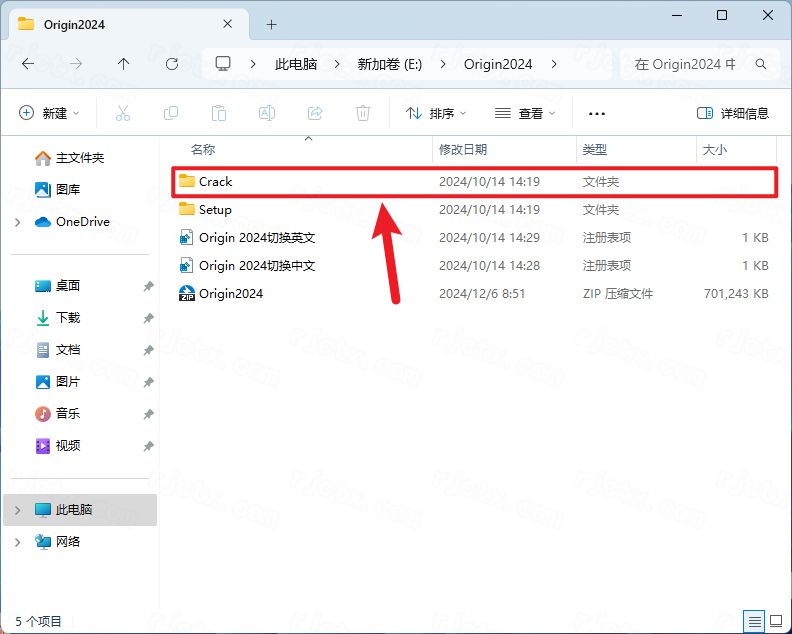The height and width of the screenshot is (634, 792).
Task: Click 新加卷 (E:) in address breadcrumb
Action: (x=390, y=64)
